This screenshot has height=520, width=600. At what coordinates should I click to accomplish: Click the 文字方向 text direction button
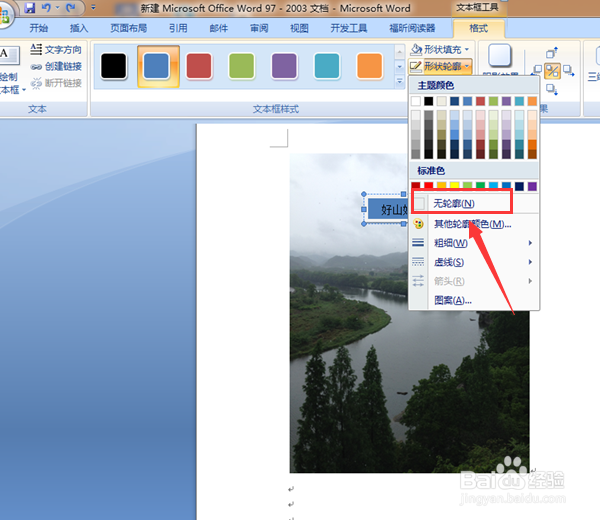point(56,49)
